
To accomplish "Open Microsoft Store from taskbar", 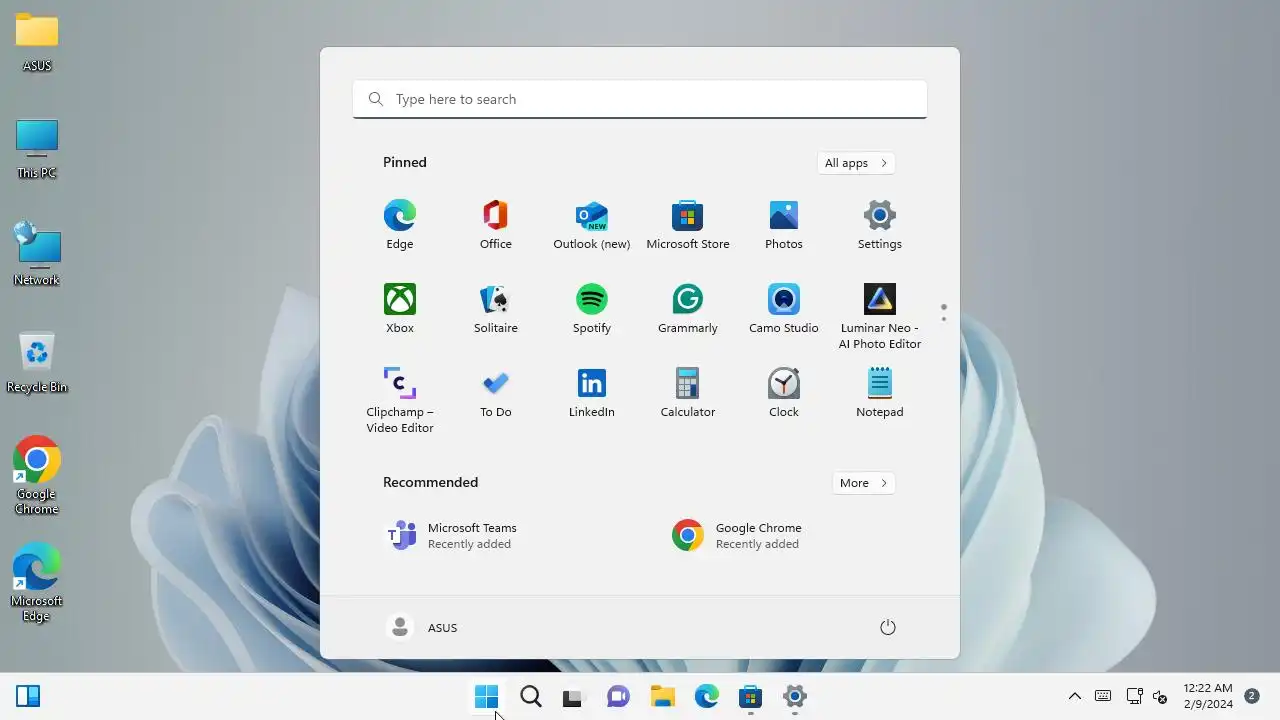I will tap(750, 696).
